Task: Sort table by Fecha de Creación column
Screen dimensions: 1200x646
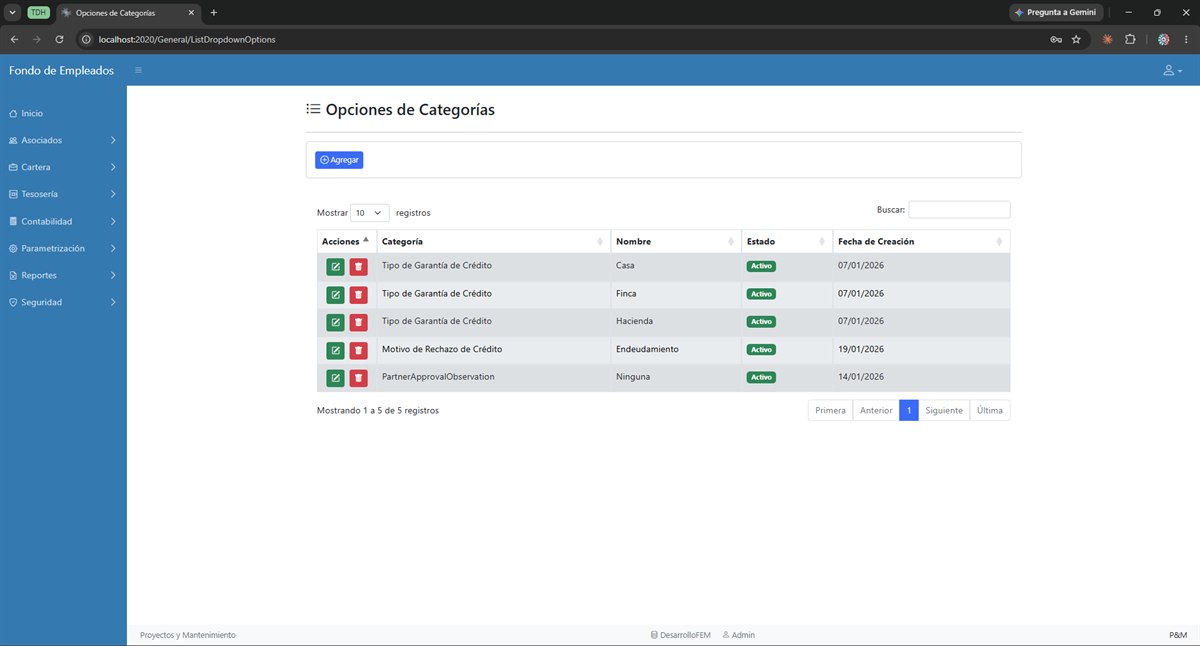Action: coord(921,241)
